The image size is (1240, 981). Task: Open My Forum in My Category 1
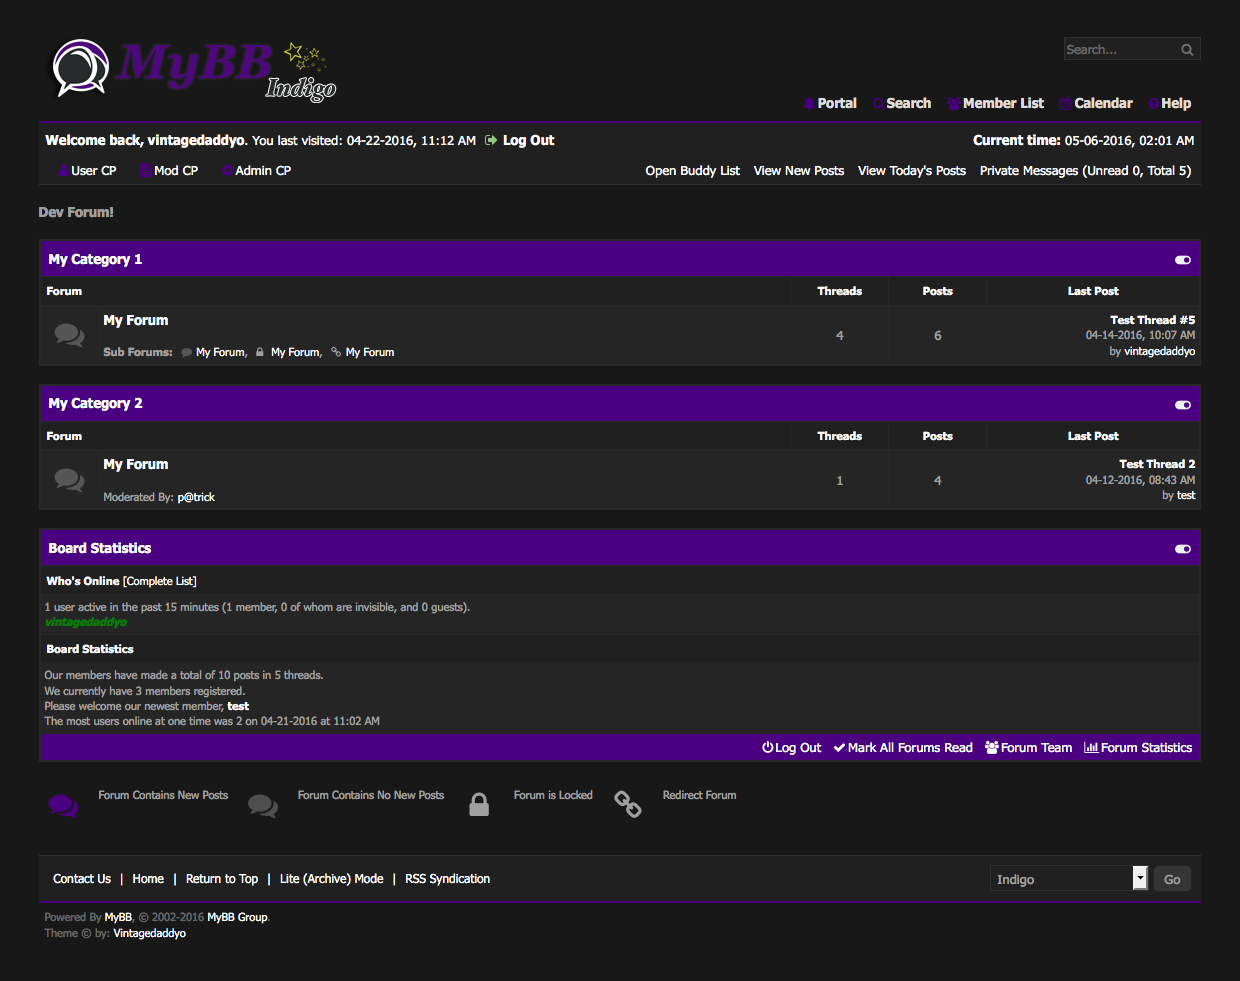136,321
